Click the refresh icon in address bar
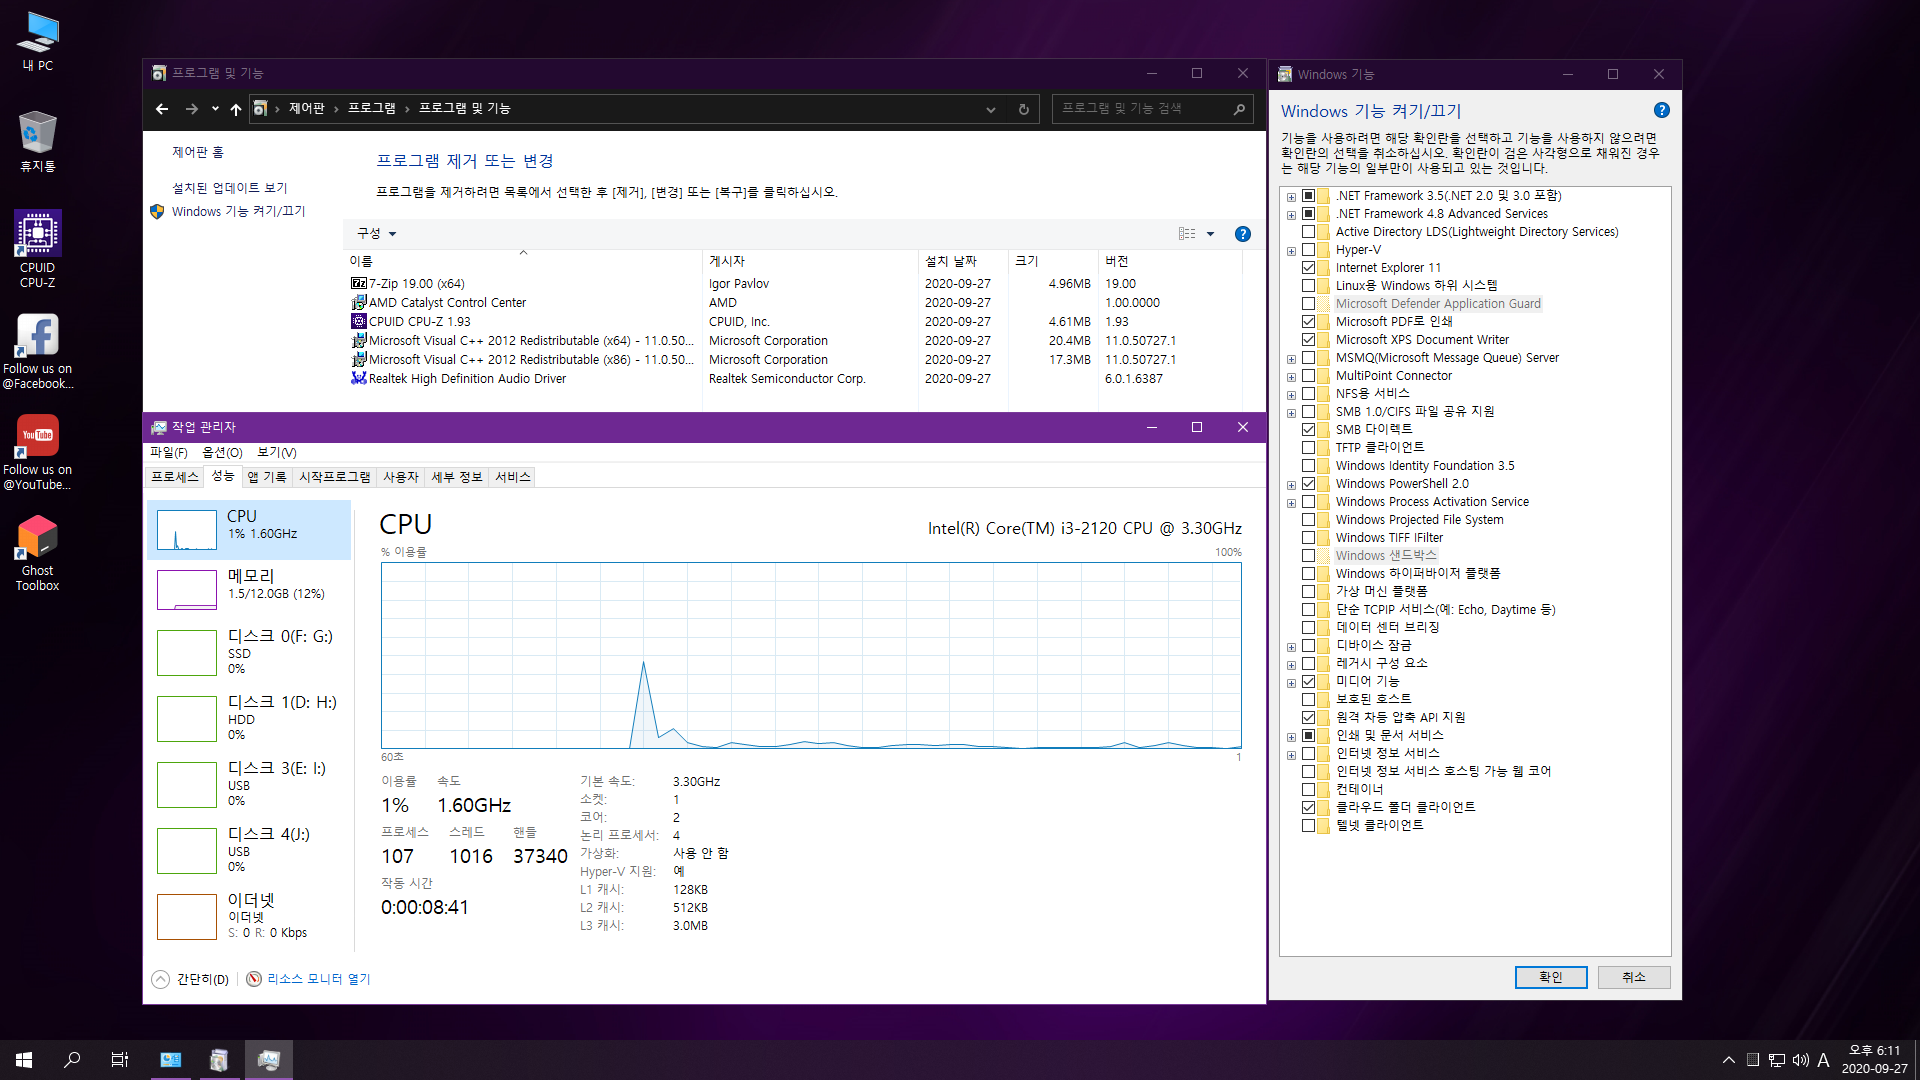This screenshot has height=1080, width=1920. pyautogui.click(x=1023, y=109)
